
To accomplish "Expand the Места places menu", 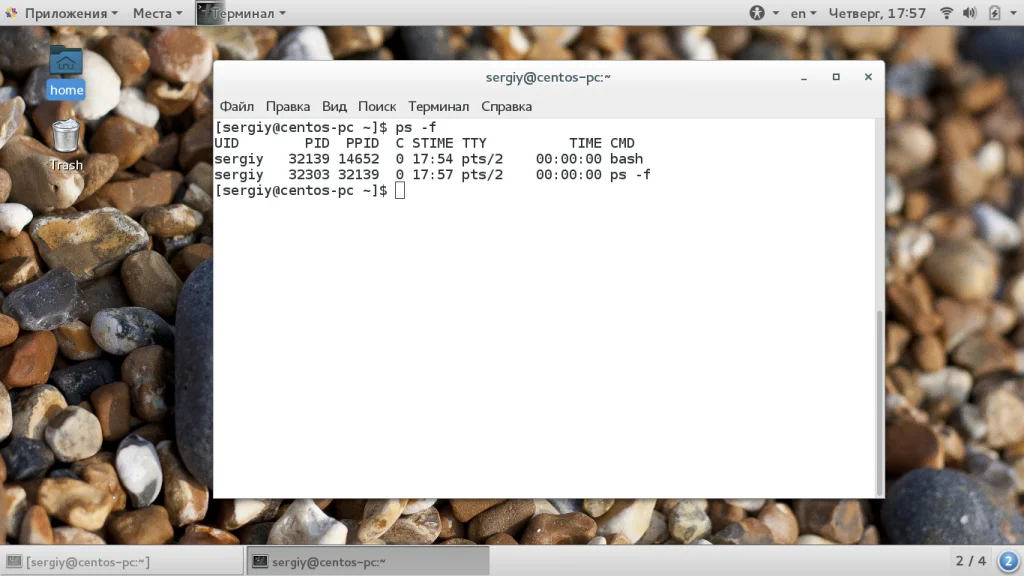I will [157, 13].
